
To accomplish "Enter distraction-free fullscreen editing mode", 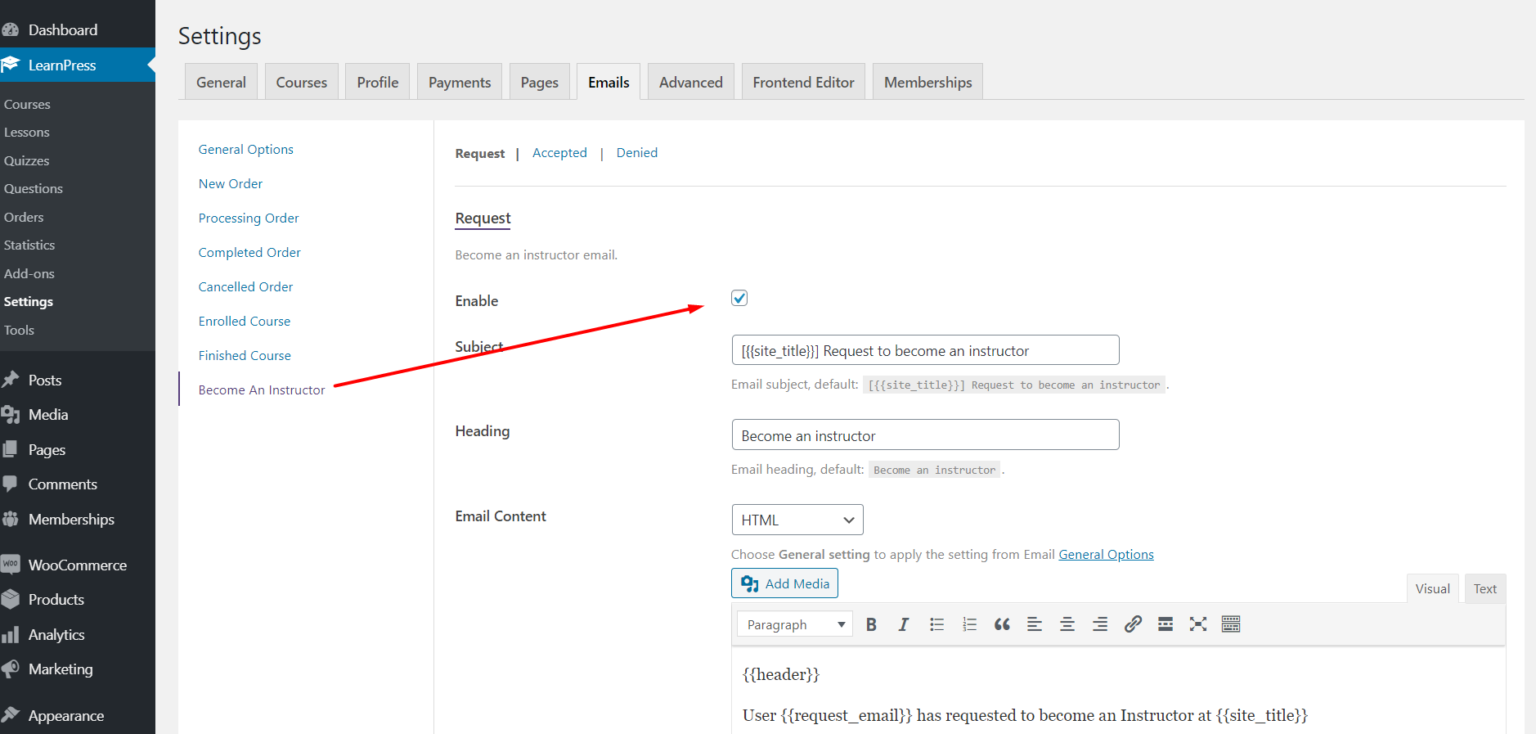I will point(1198,623).
